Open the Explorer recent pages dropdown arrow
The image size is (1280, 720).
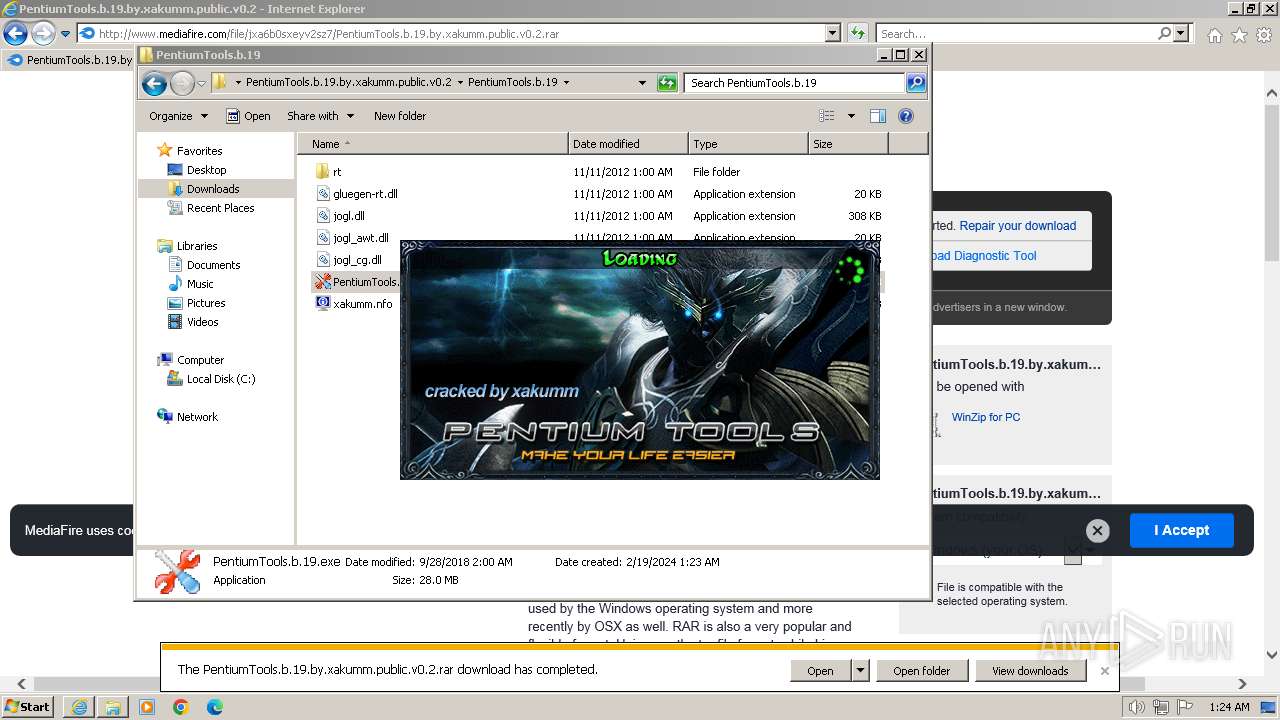[201, 83]
